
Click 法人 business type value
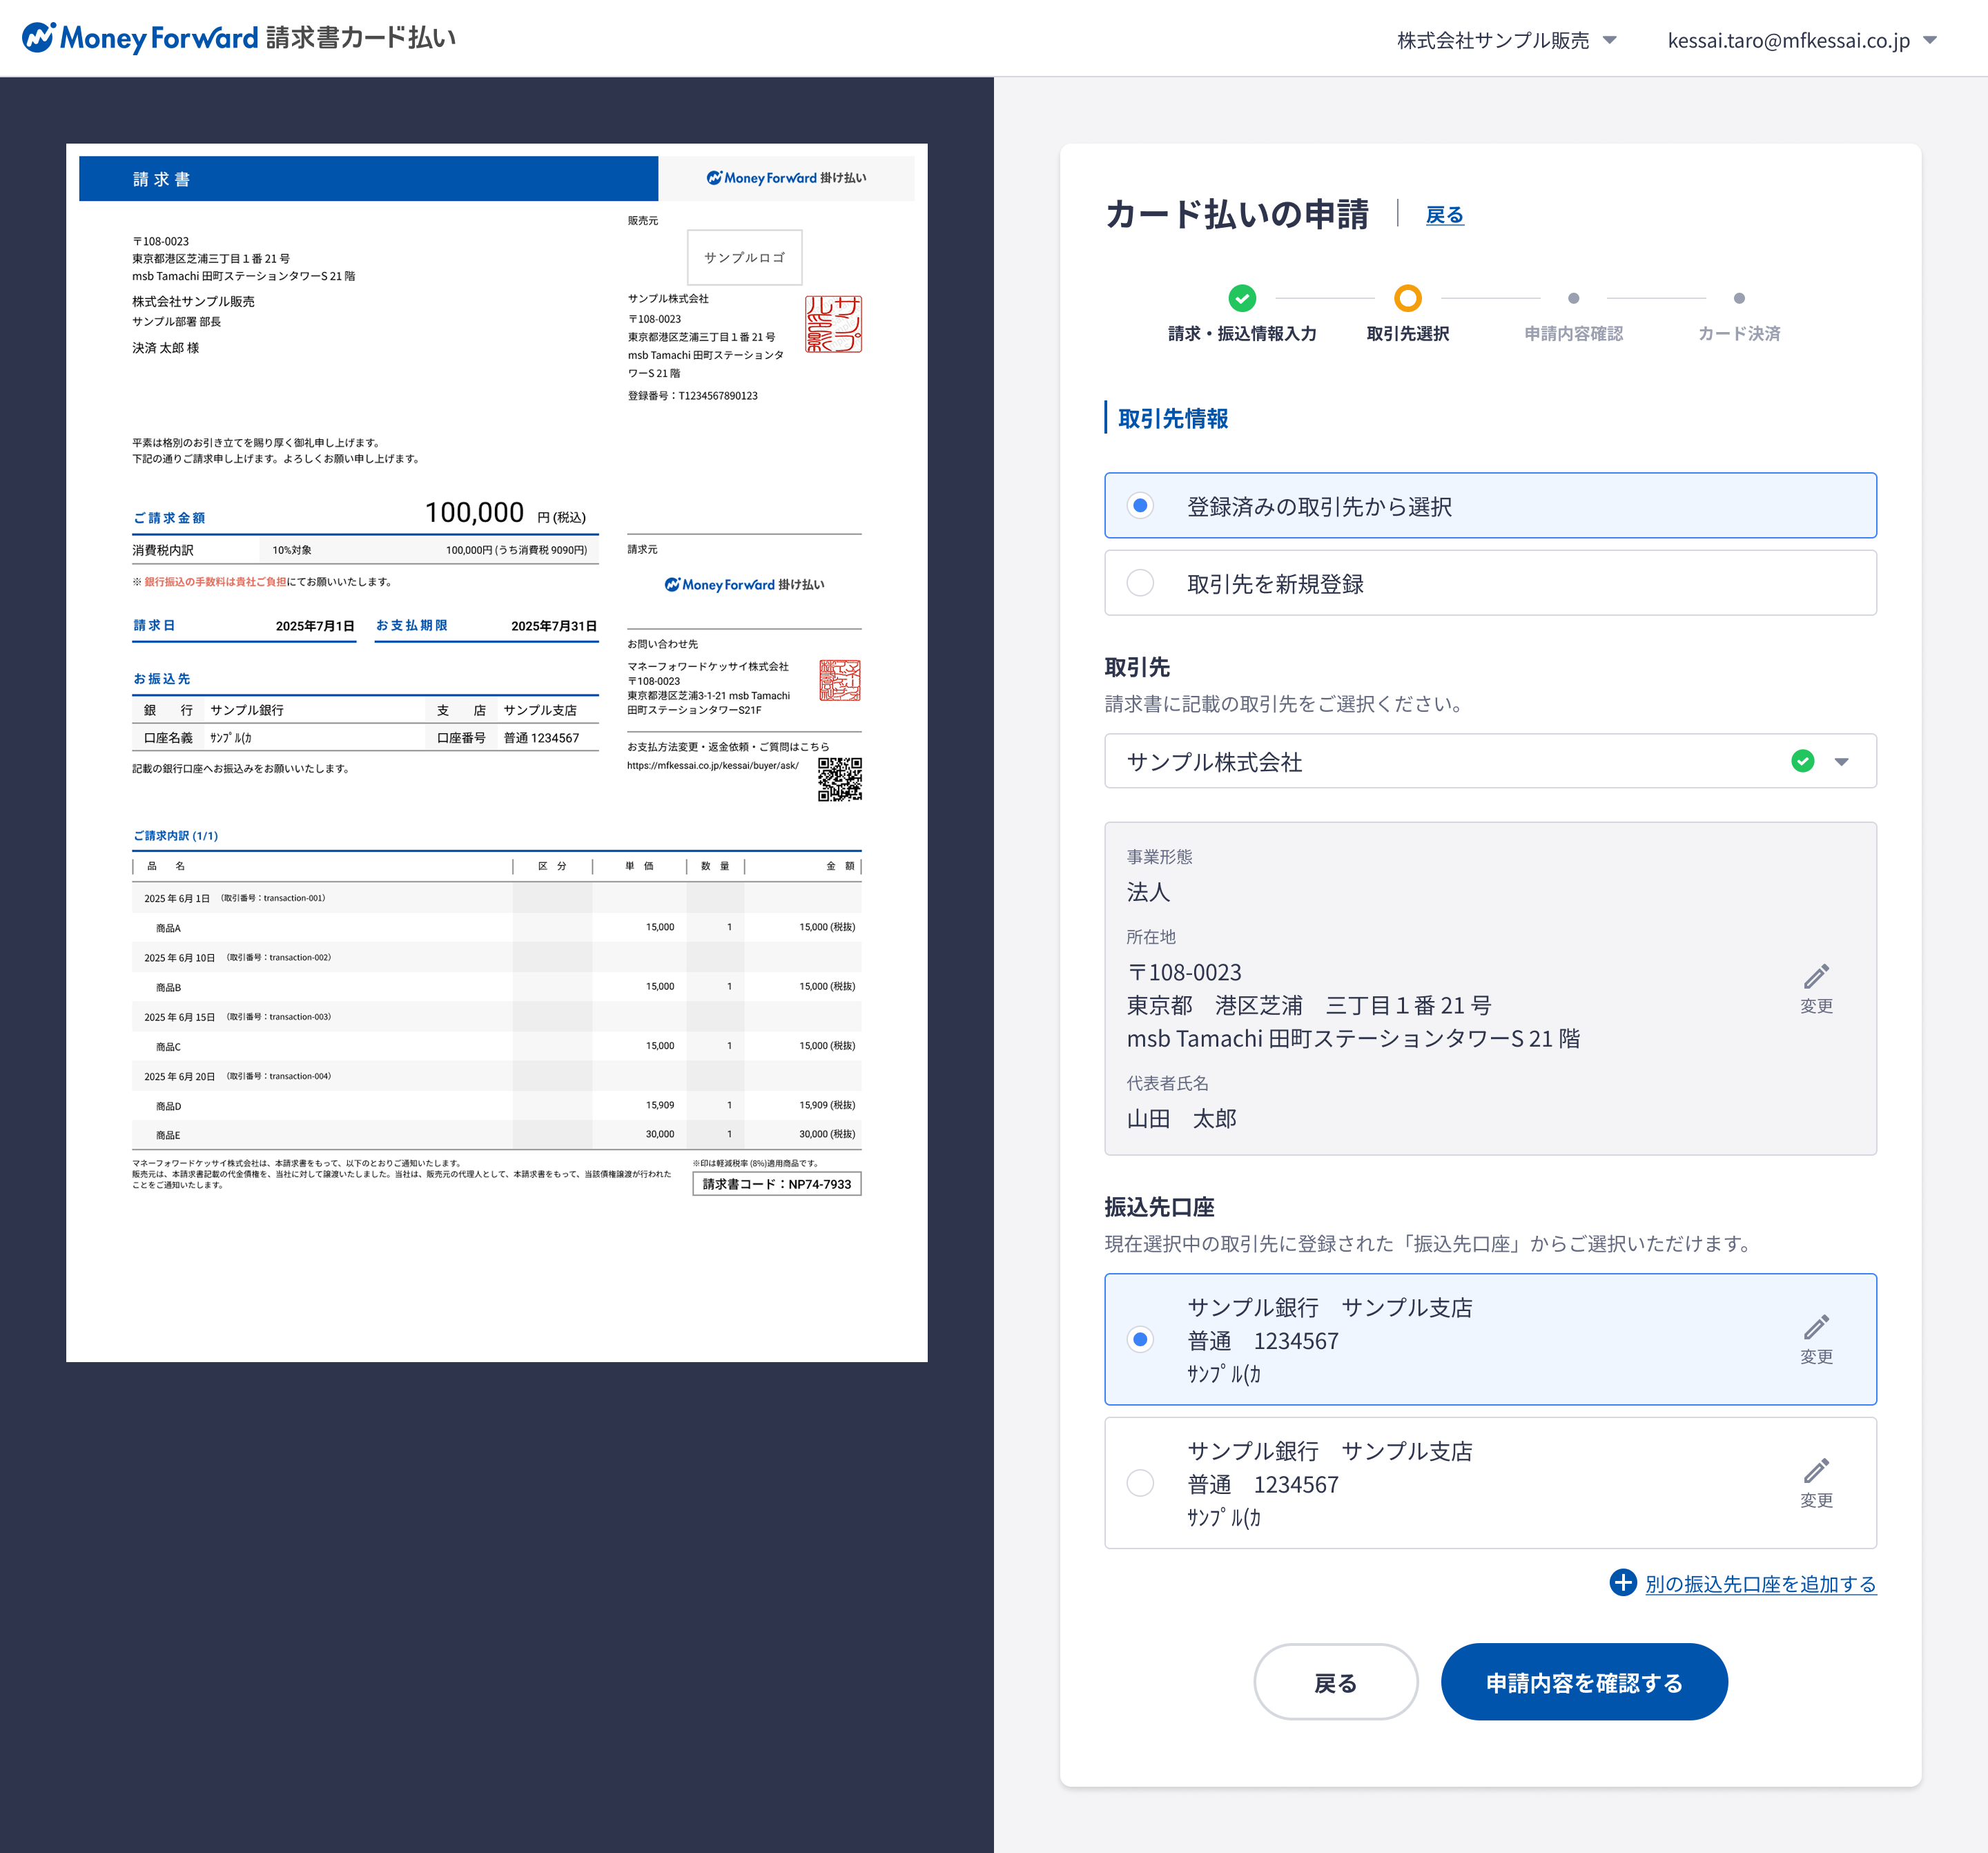click(x=1148, y=892)
